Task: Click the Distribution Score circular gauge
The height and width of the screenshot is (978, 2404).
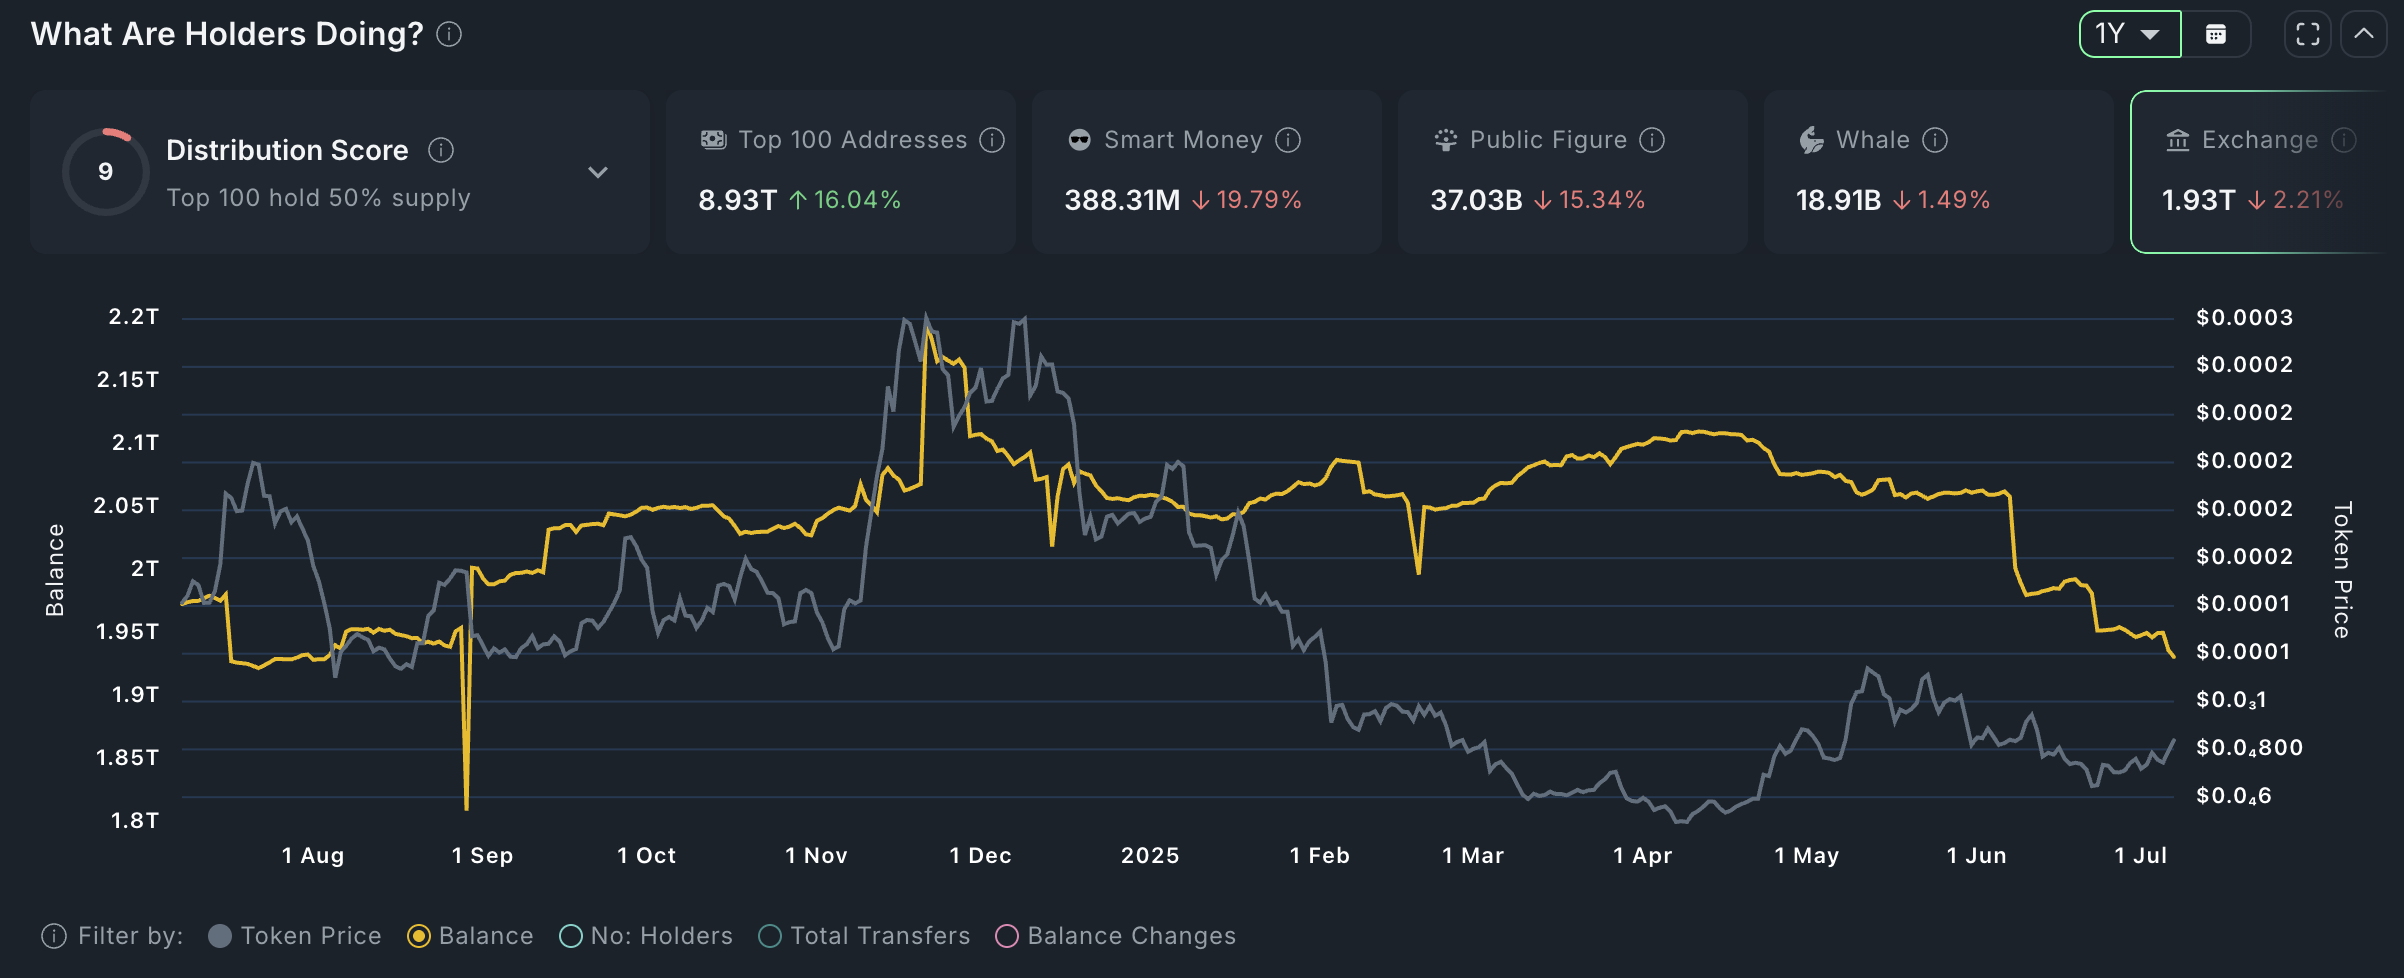Action: (x=106, y=172)
